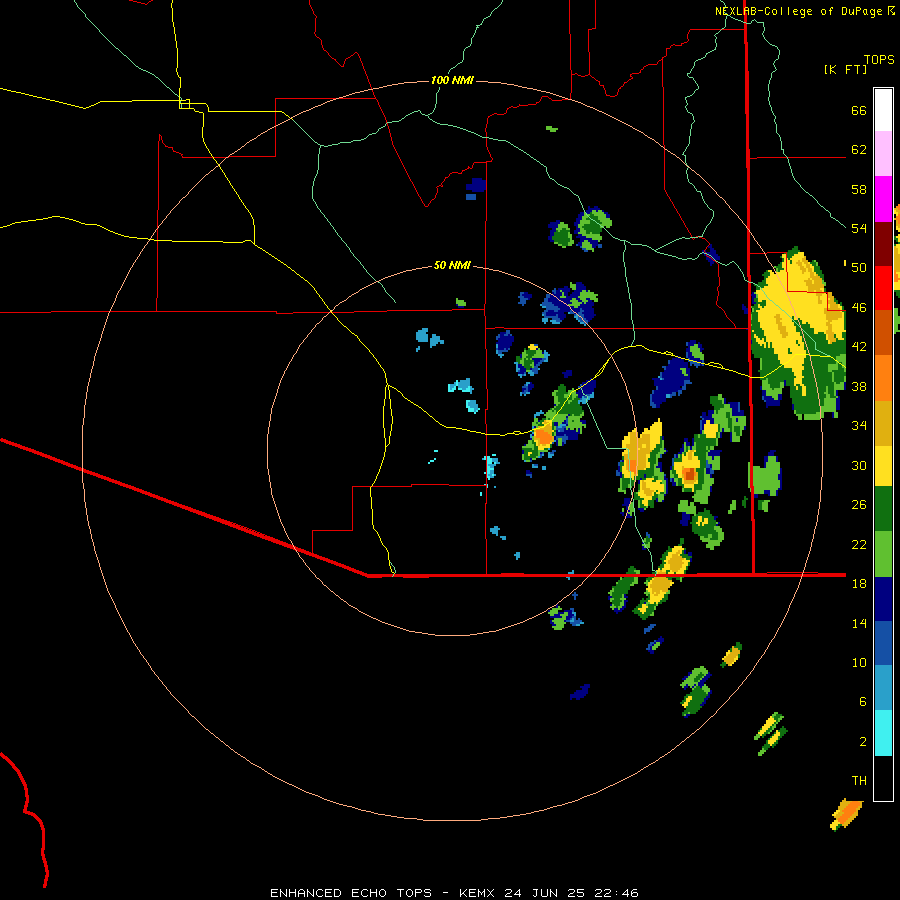Click the orange echo in the bottom-right corner

846,814
